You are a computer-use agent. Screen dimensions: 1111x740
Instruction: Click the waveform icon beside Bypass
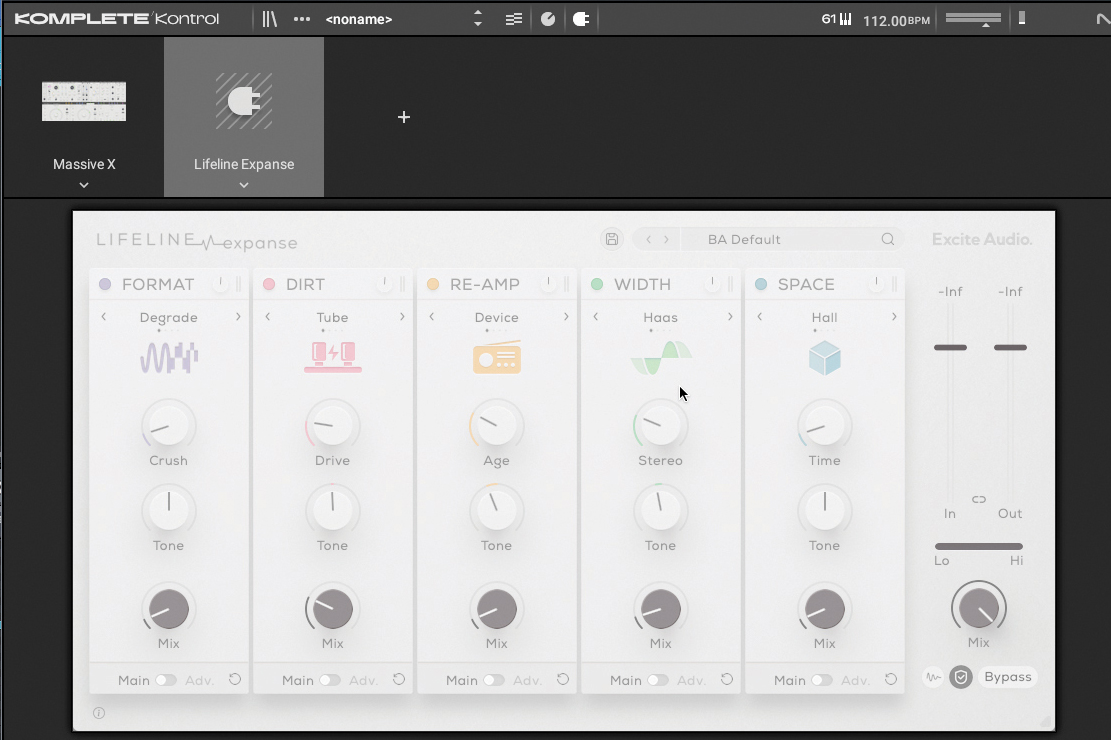click(x=934, y=678)
